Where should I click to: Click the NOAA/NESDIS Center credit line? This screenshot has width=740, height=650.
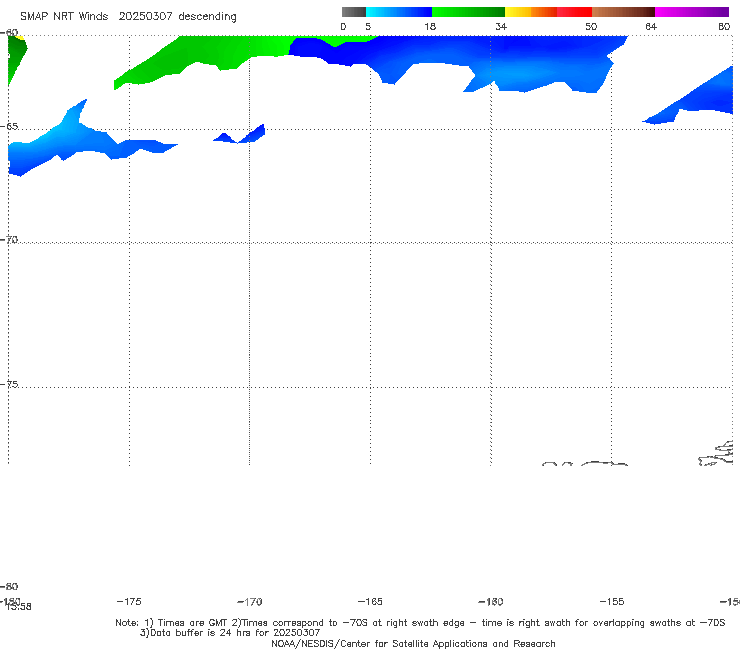click(x=413, y=643)
